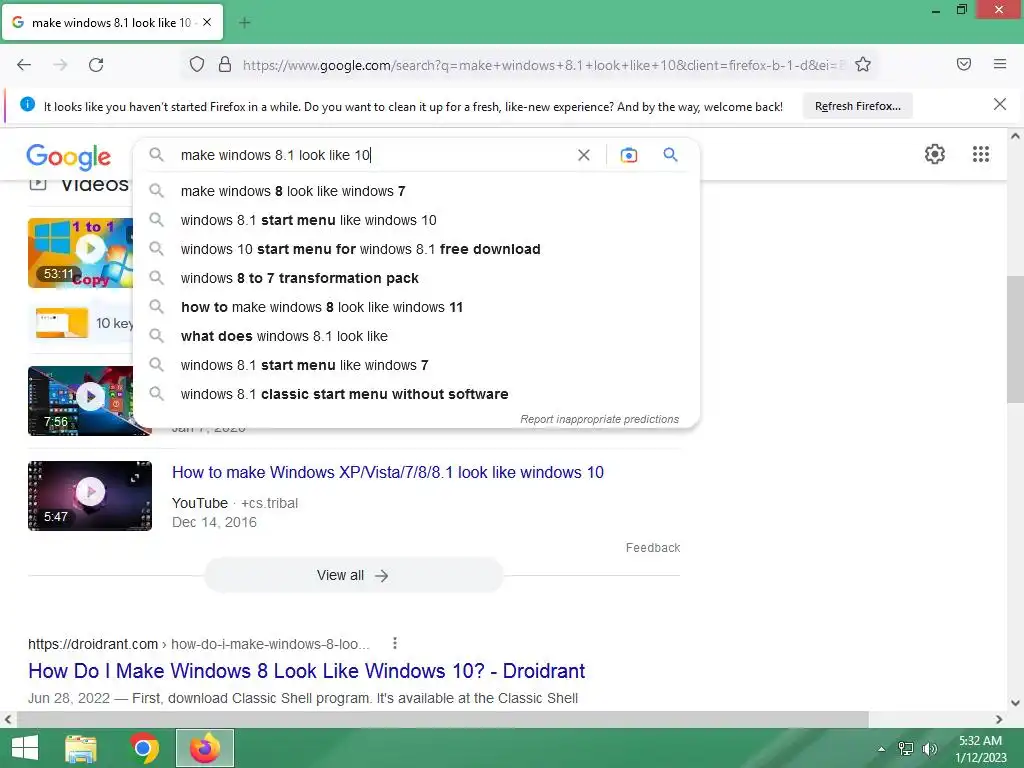Show hidden system tray icons
The height and width of the screenshot is (768, 1024).
point(881,748)
